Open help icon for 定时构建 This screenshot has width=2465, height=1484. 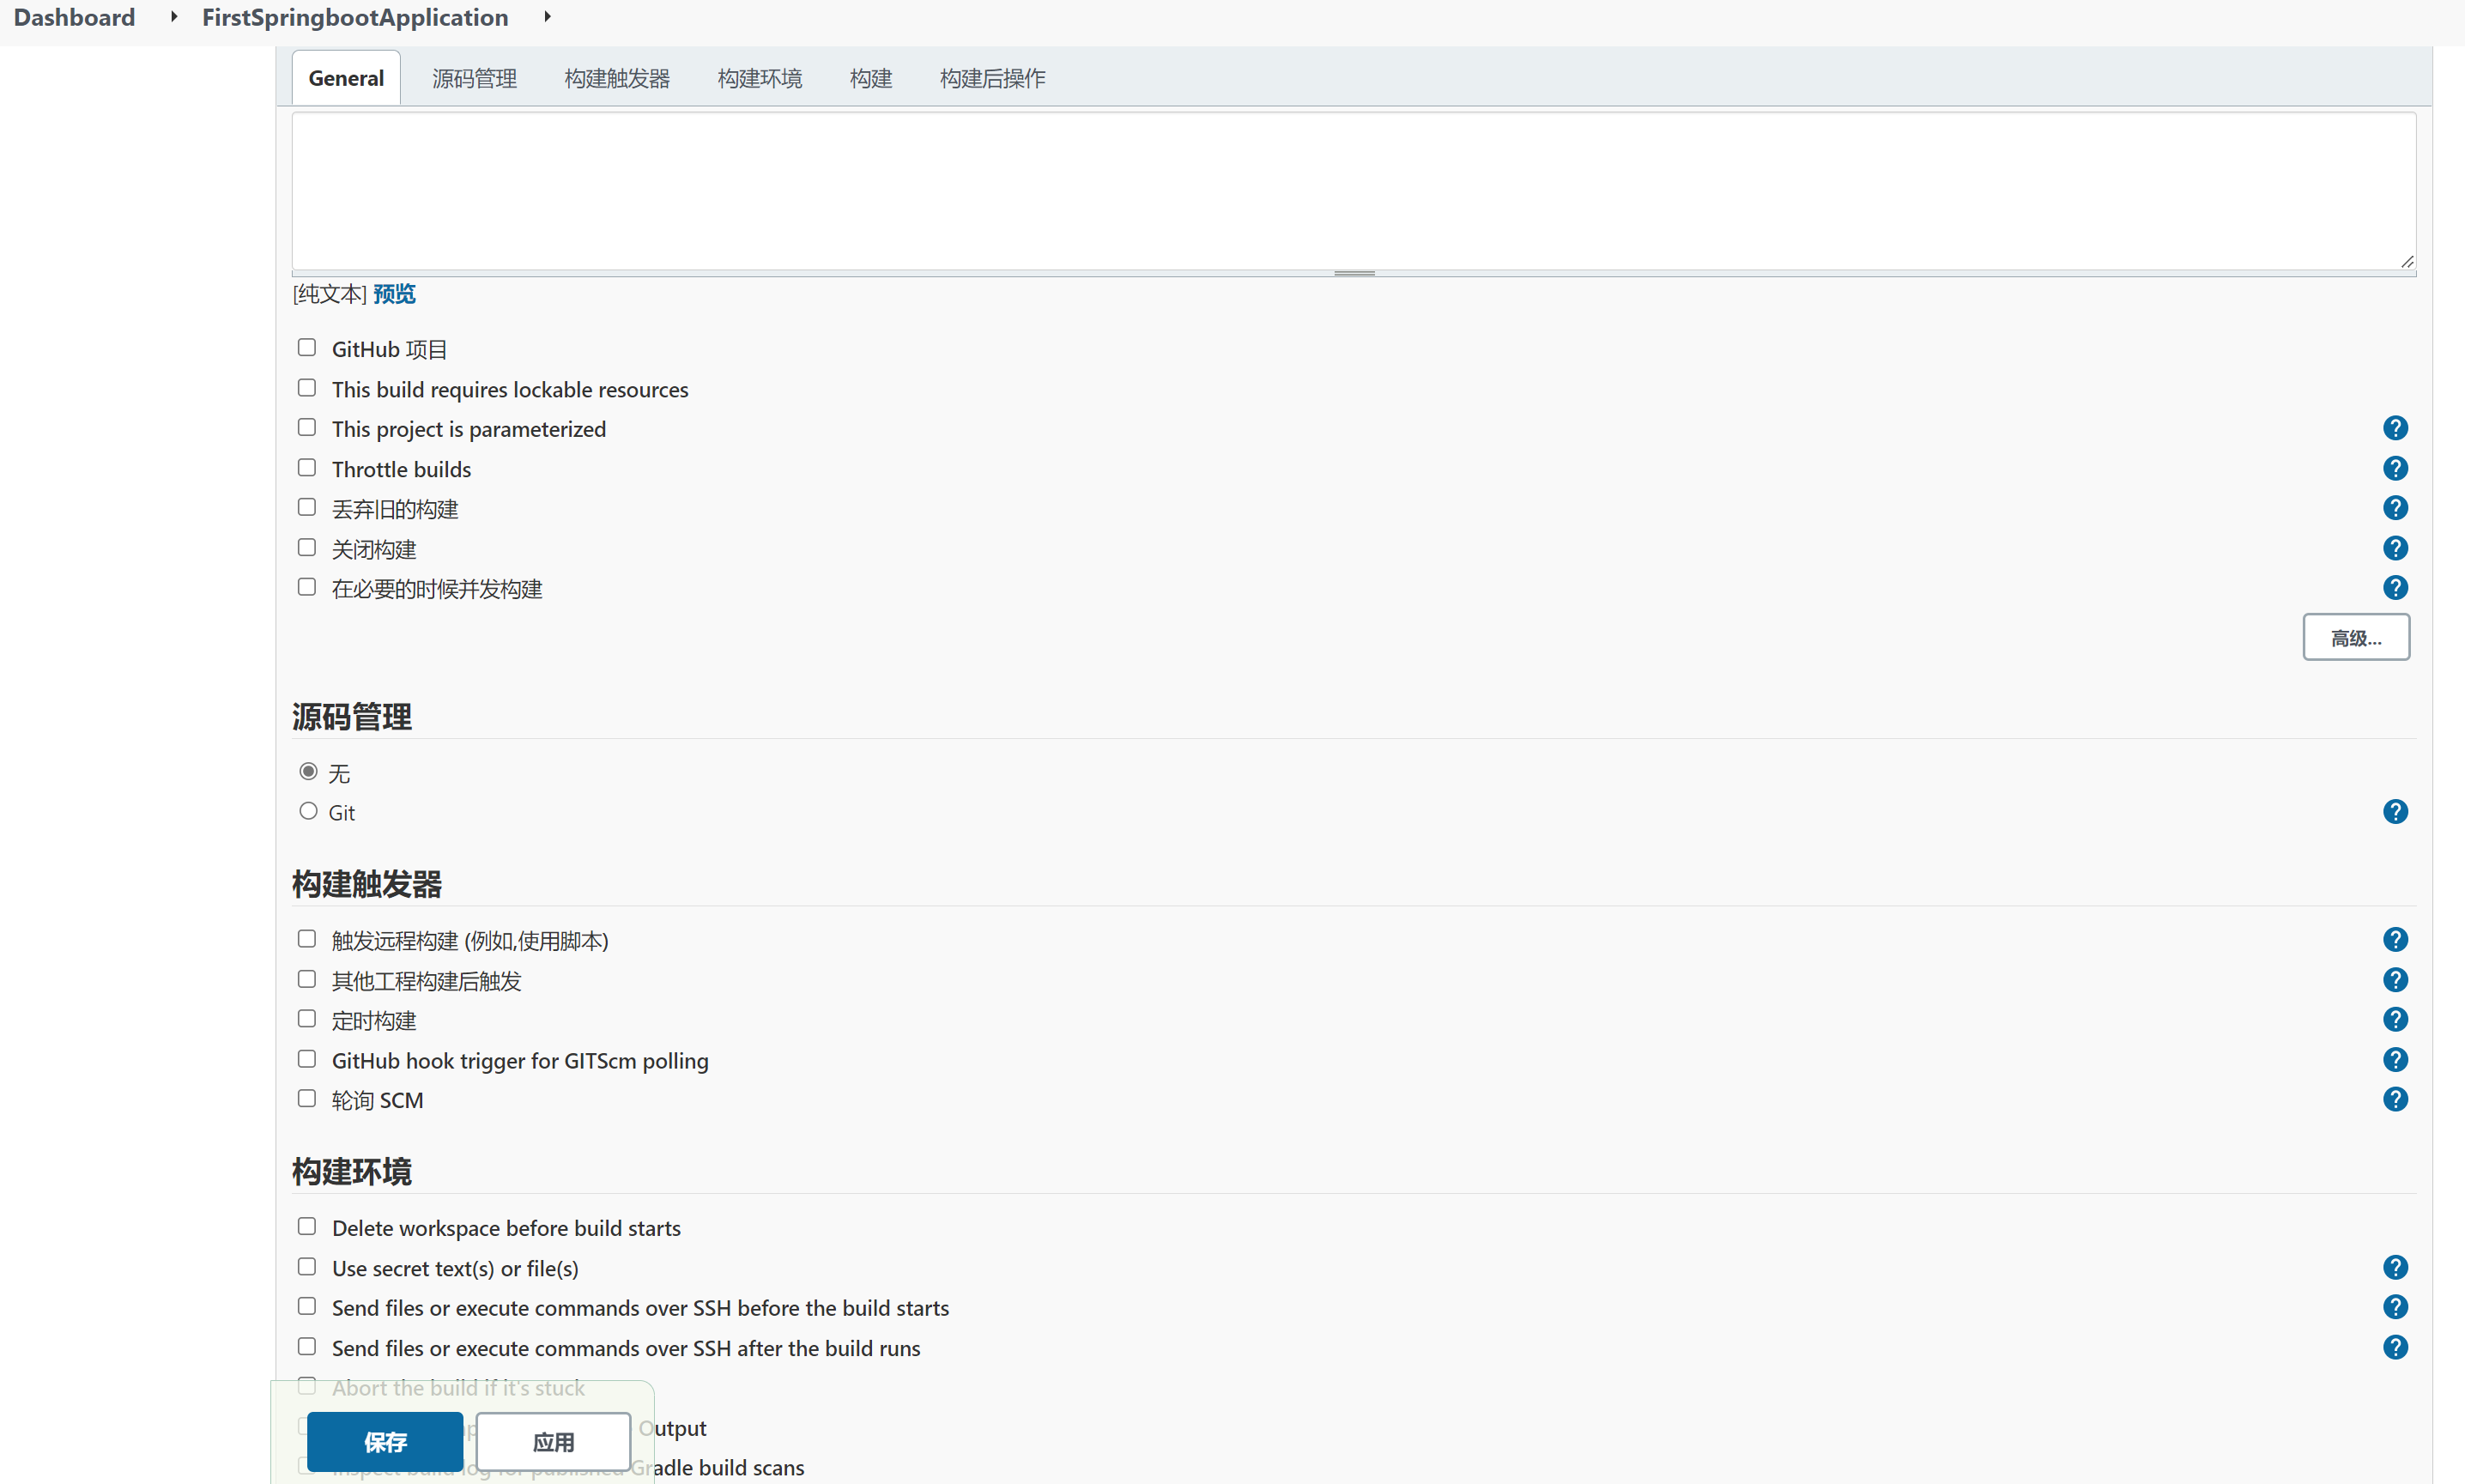pos(2395,1019)
